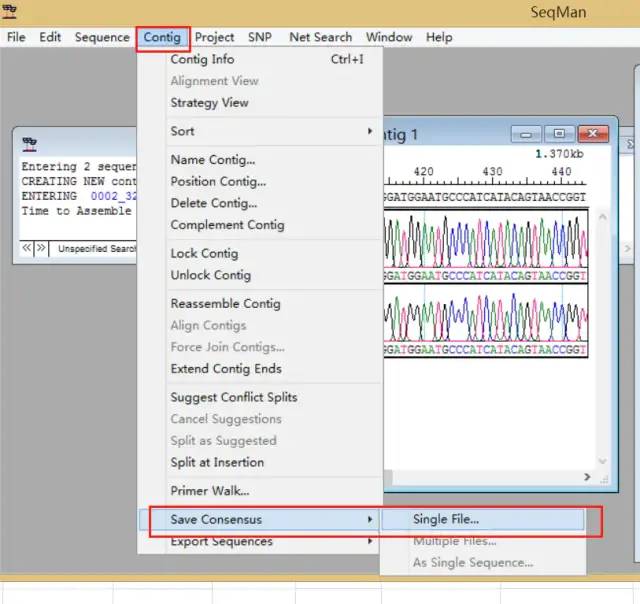Click the scroll down arrow in Contig 1 window

point(602,461)
